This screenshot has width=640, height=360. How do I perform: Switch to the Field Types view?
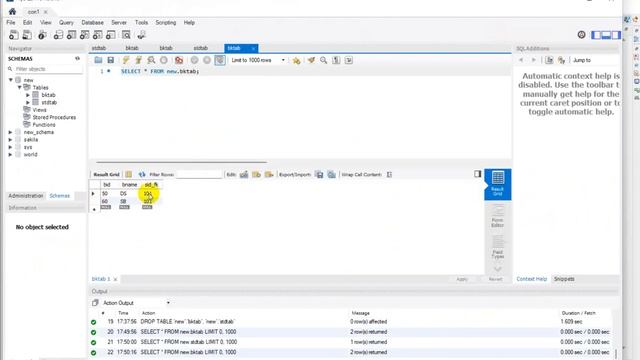(498, 247)
